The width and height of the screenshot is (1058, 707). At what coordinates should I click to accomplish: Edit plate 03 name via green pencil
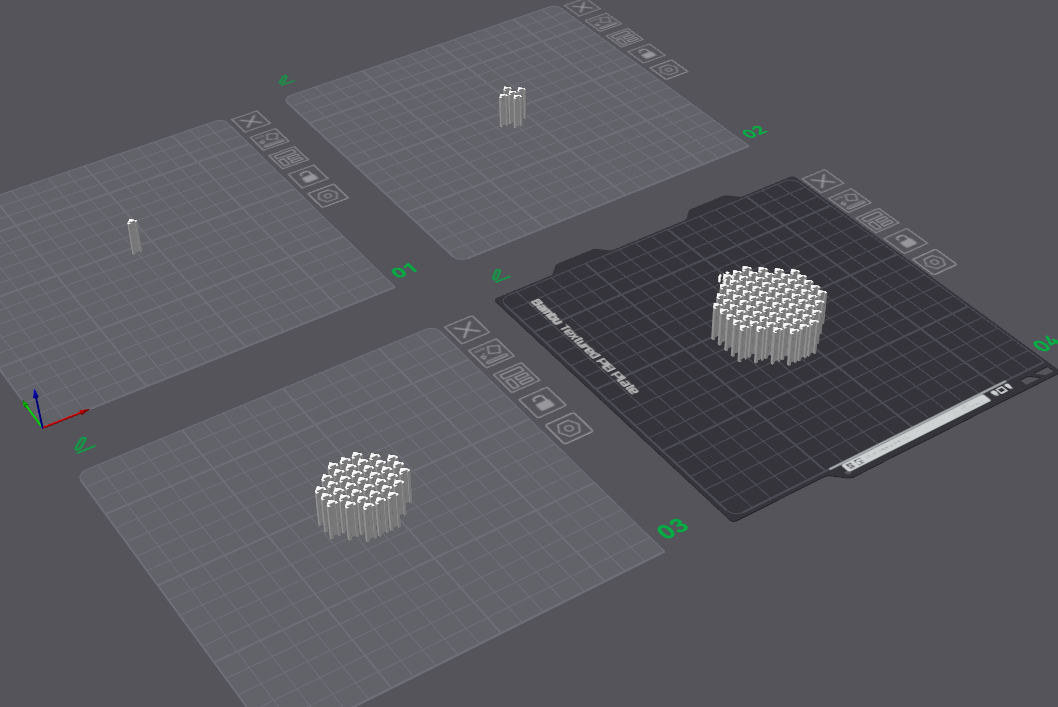click(84, 445)
